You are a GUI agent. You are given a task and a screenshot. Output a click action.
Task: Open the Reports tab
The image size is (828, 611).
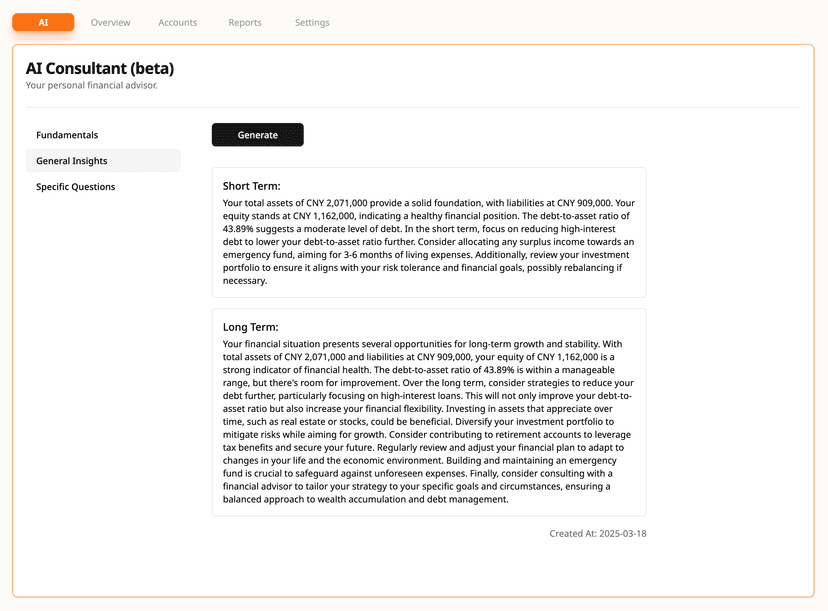click(x=245, y=22)
